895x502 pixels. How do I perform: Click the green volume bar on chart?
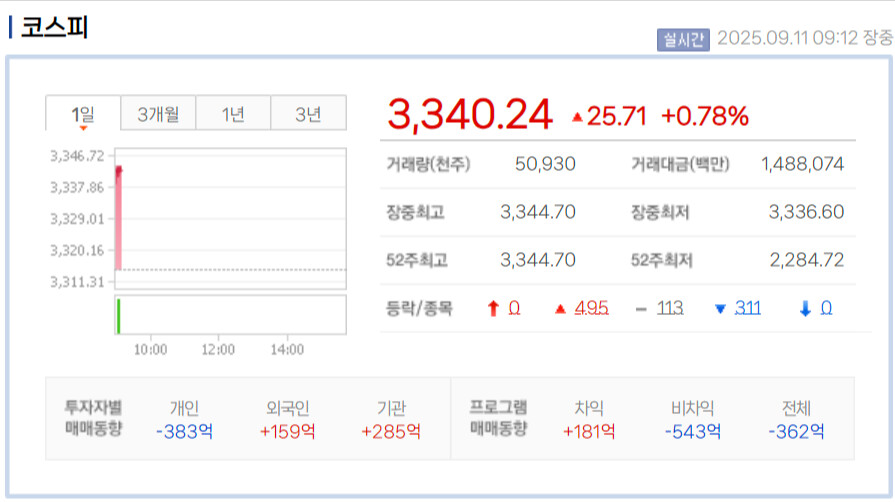tap(118, 316)
